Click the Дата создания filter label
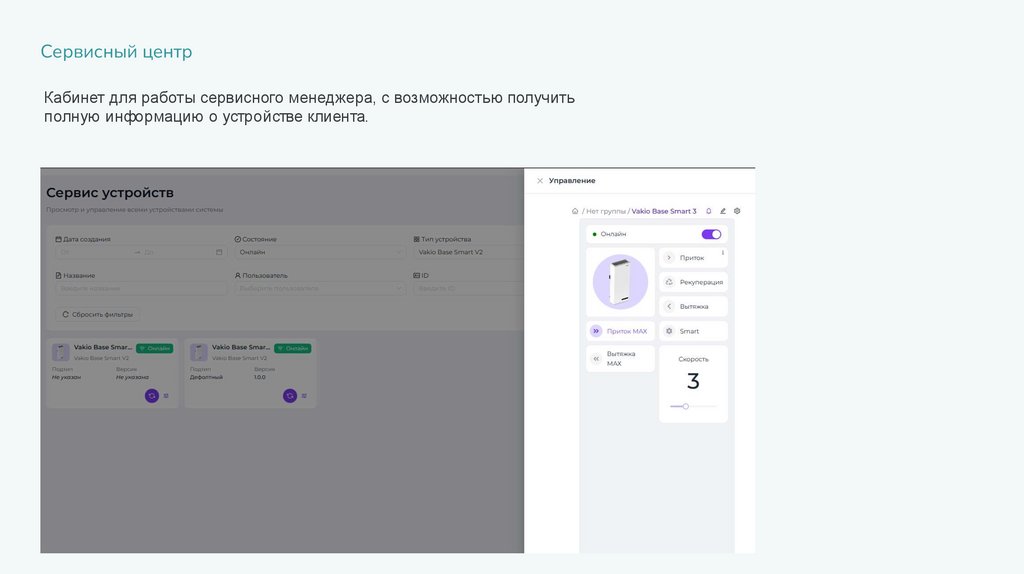Viewport: 1024px width, 574px height. (83, 239)
